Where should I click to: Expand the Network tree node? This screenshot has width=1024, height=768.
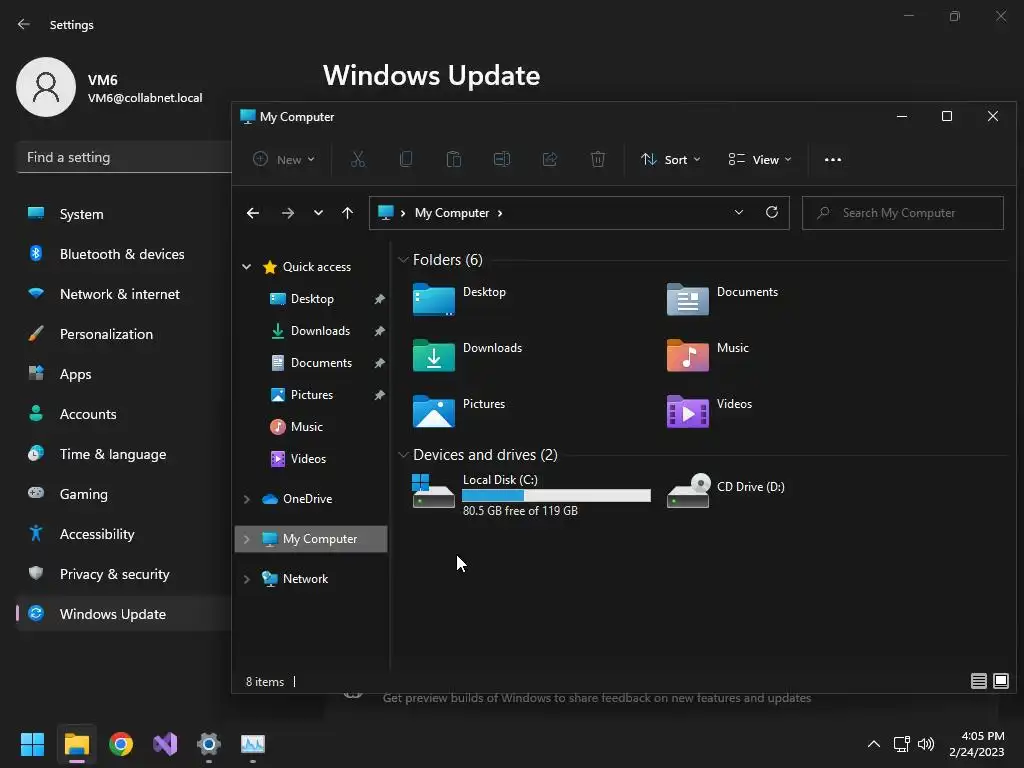(246, 579)
